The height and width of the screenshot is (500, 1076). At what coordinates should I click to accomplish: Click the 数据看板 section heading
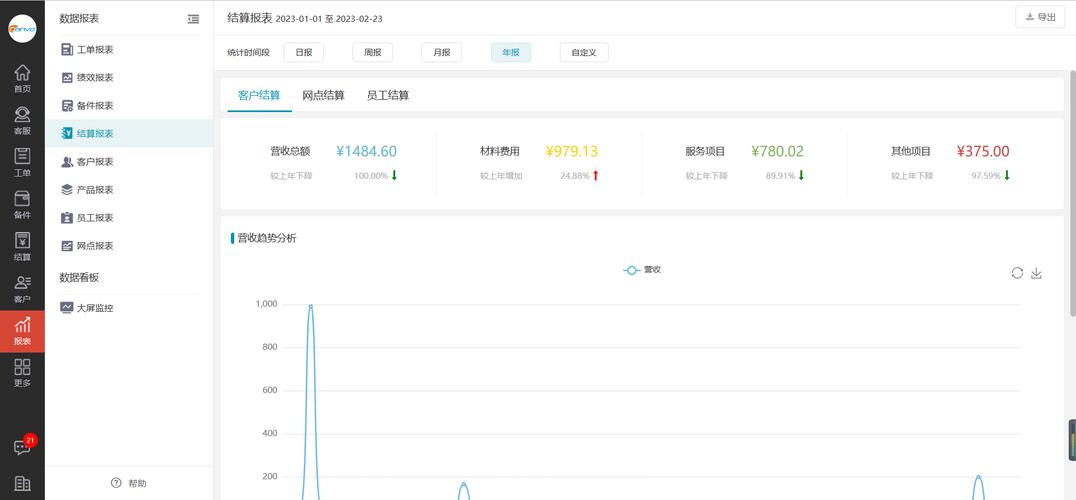coord(79,277)
